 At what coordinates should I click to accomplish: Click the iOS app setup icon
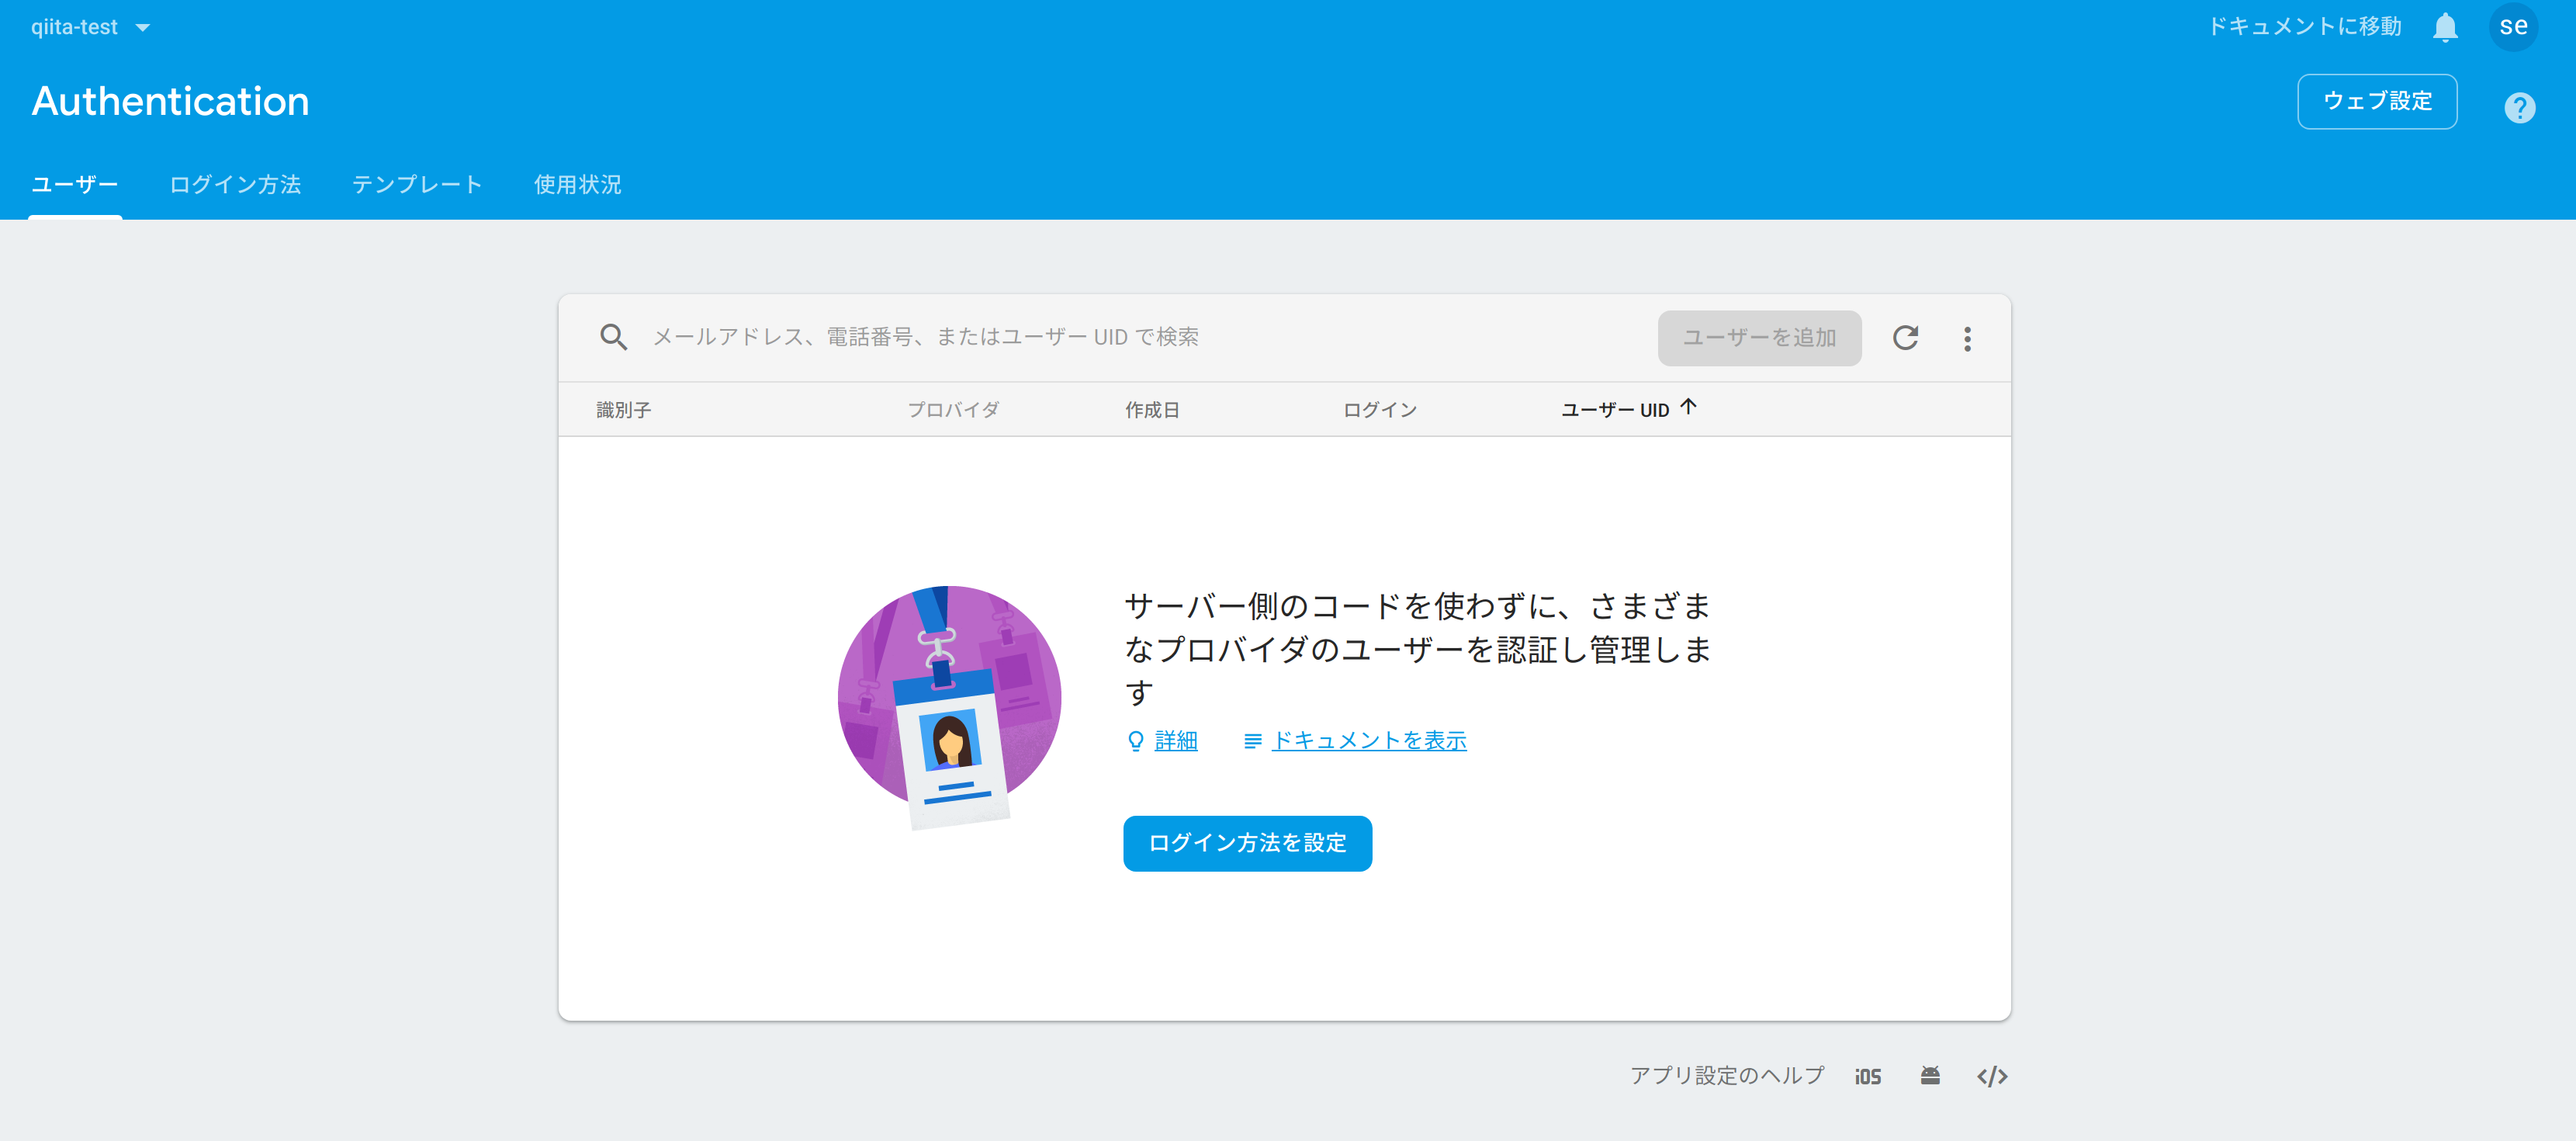[x=1868, y=1076]
